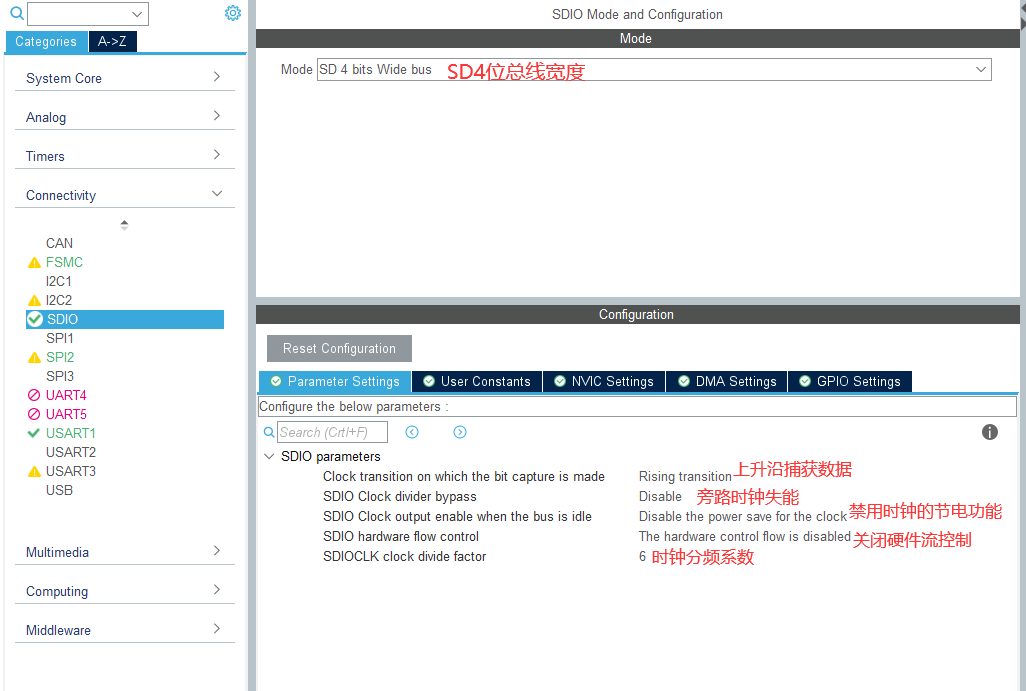This screenshot has width=1026, height=691.
Task: Expand the Middleware category
Action: coord(124,630)
